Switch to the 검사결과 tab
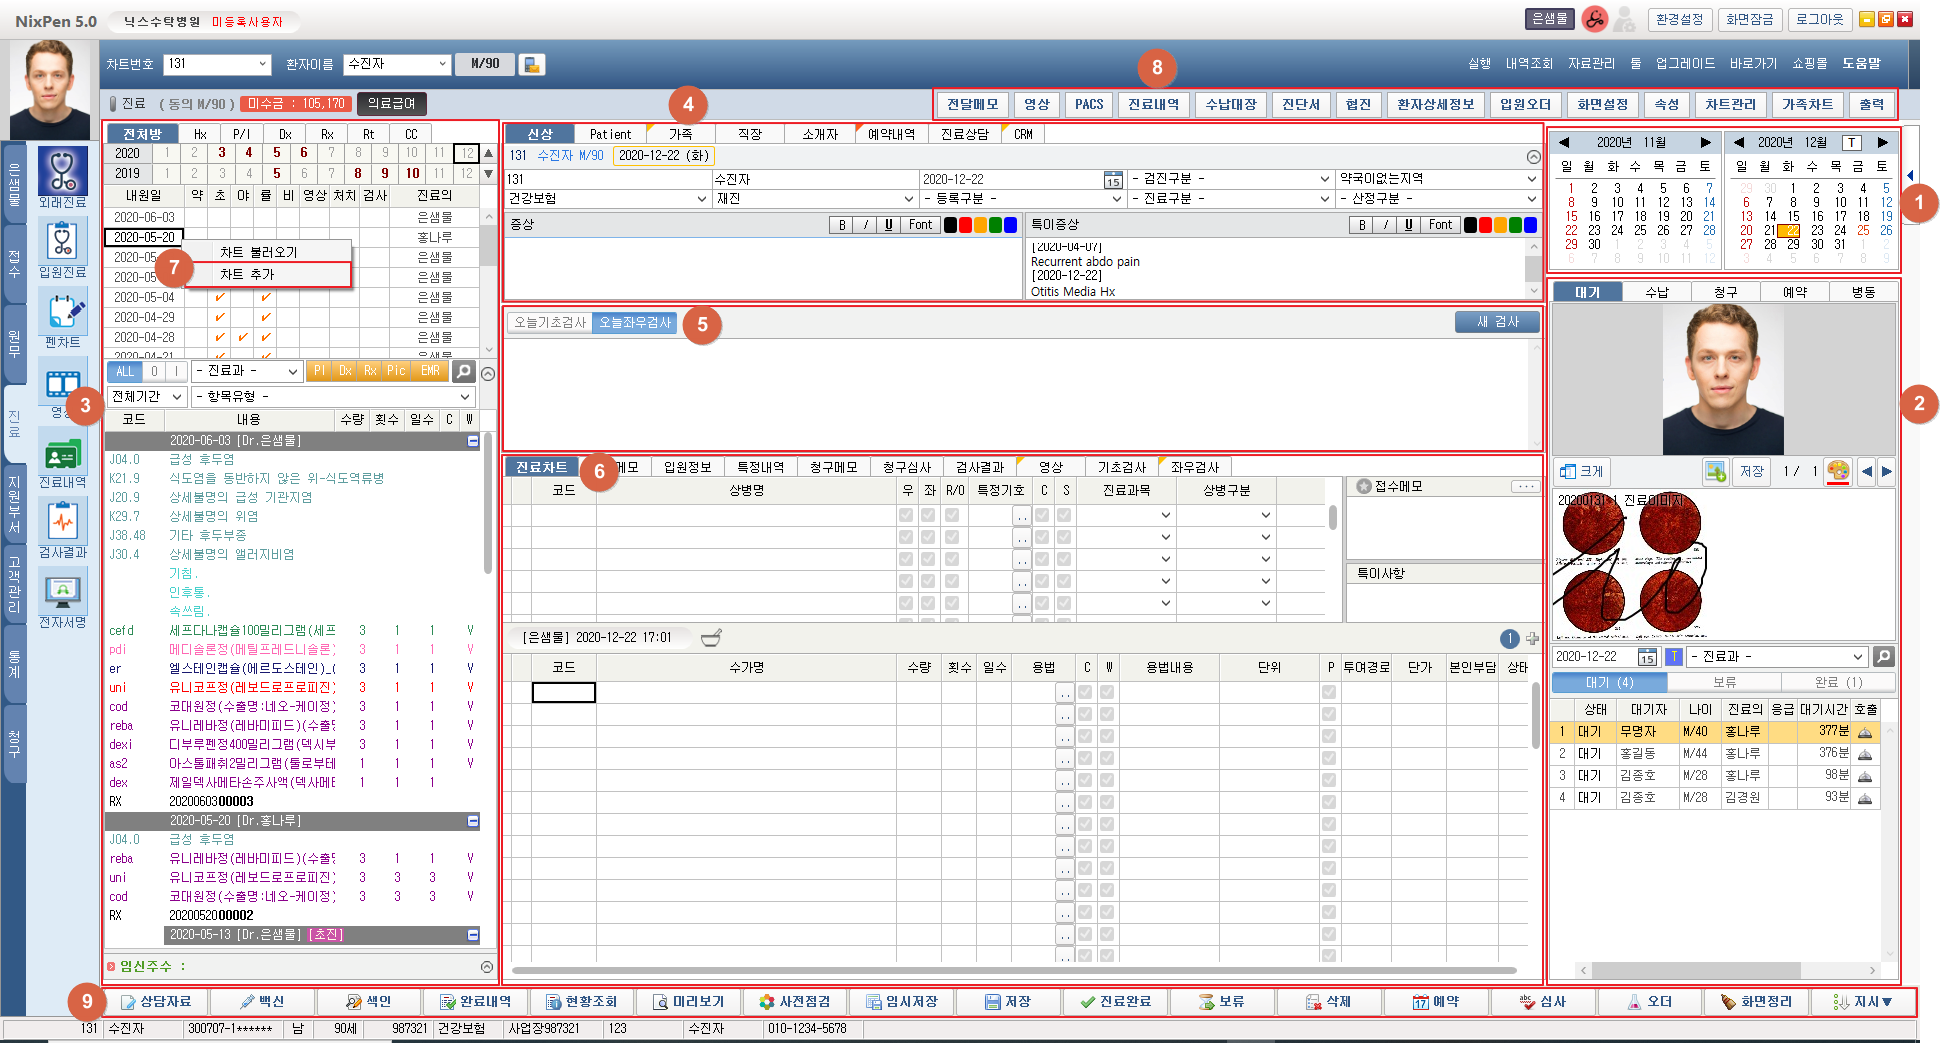This screenshot has width=1944, height=1043. pos(979,467)
